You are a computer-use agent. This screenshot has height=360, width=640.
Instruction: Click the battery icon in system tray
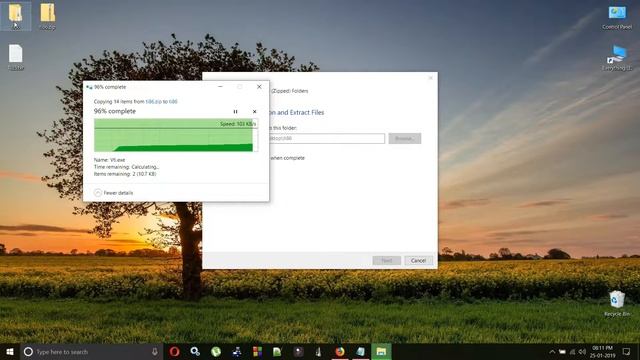[x=562, y=351]
